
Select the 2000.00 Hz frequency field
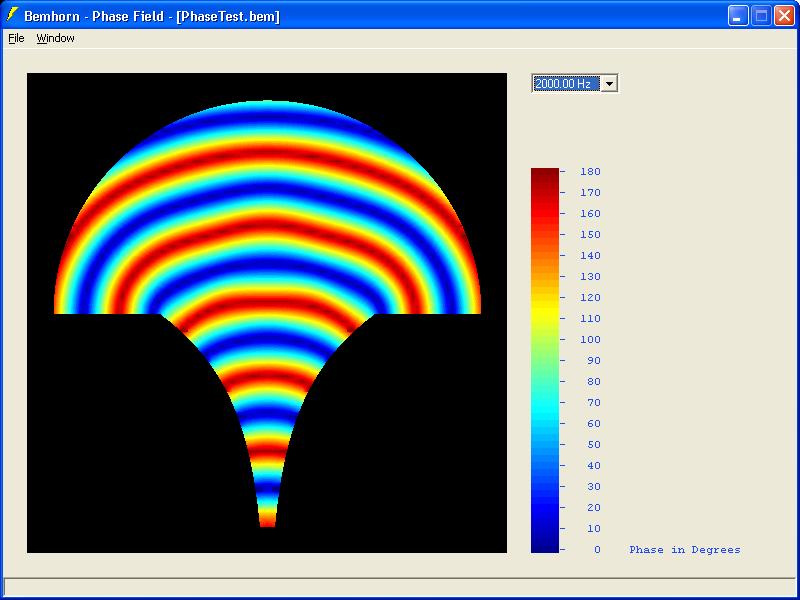coord(566,83)
